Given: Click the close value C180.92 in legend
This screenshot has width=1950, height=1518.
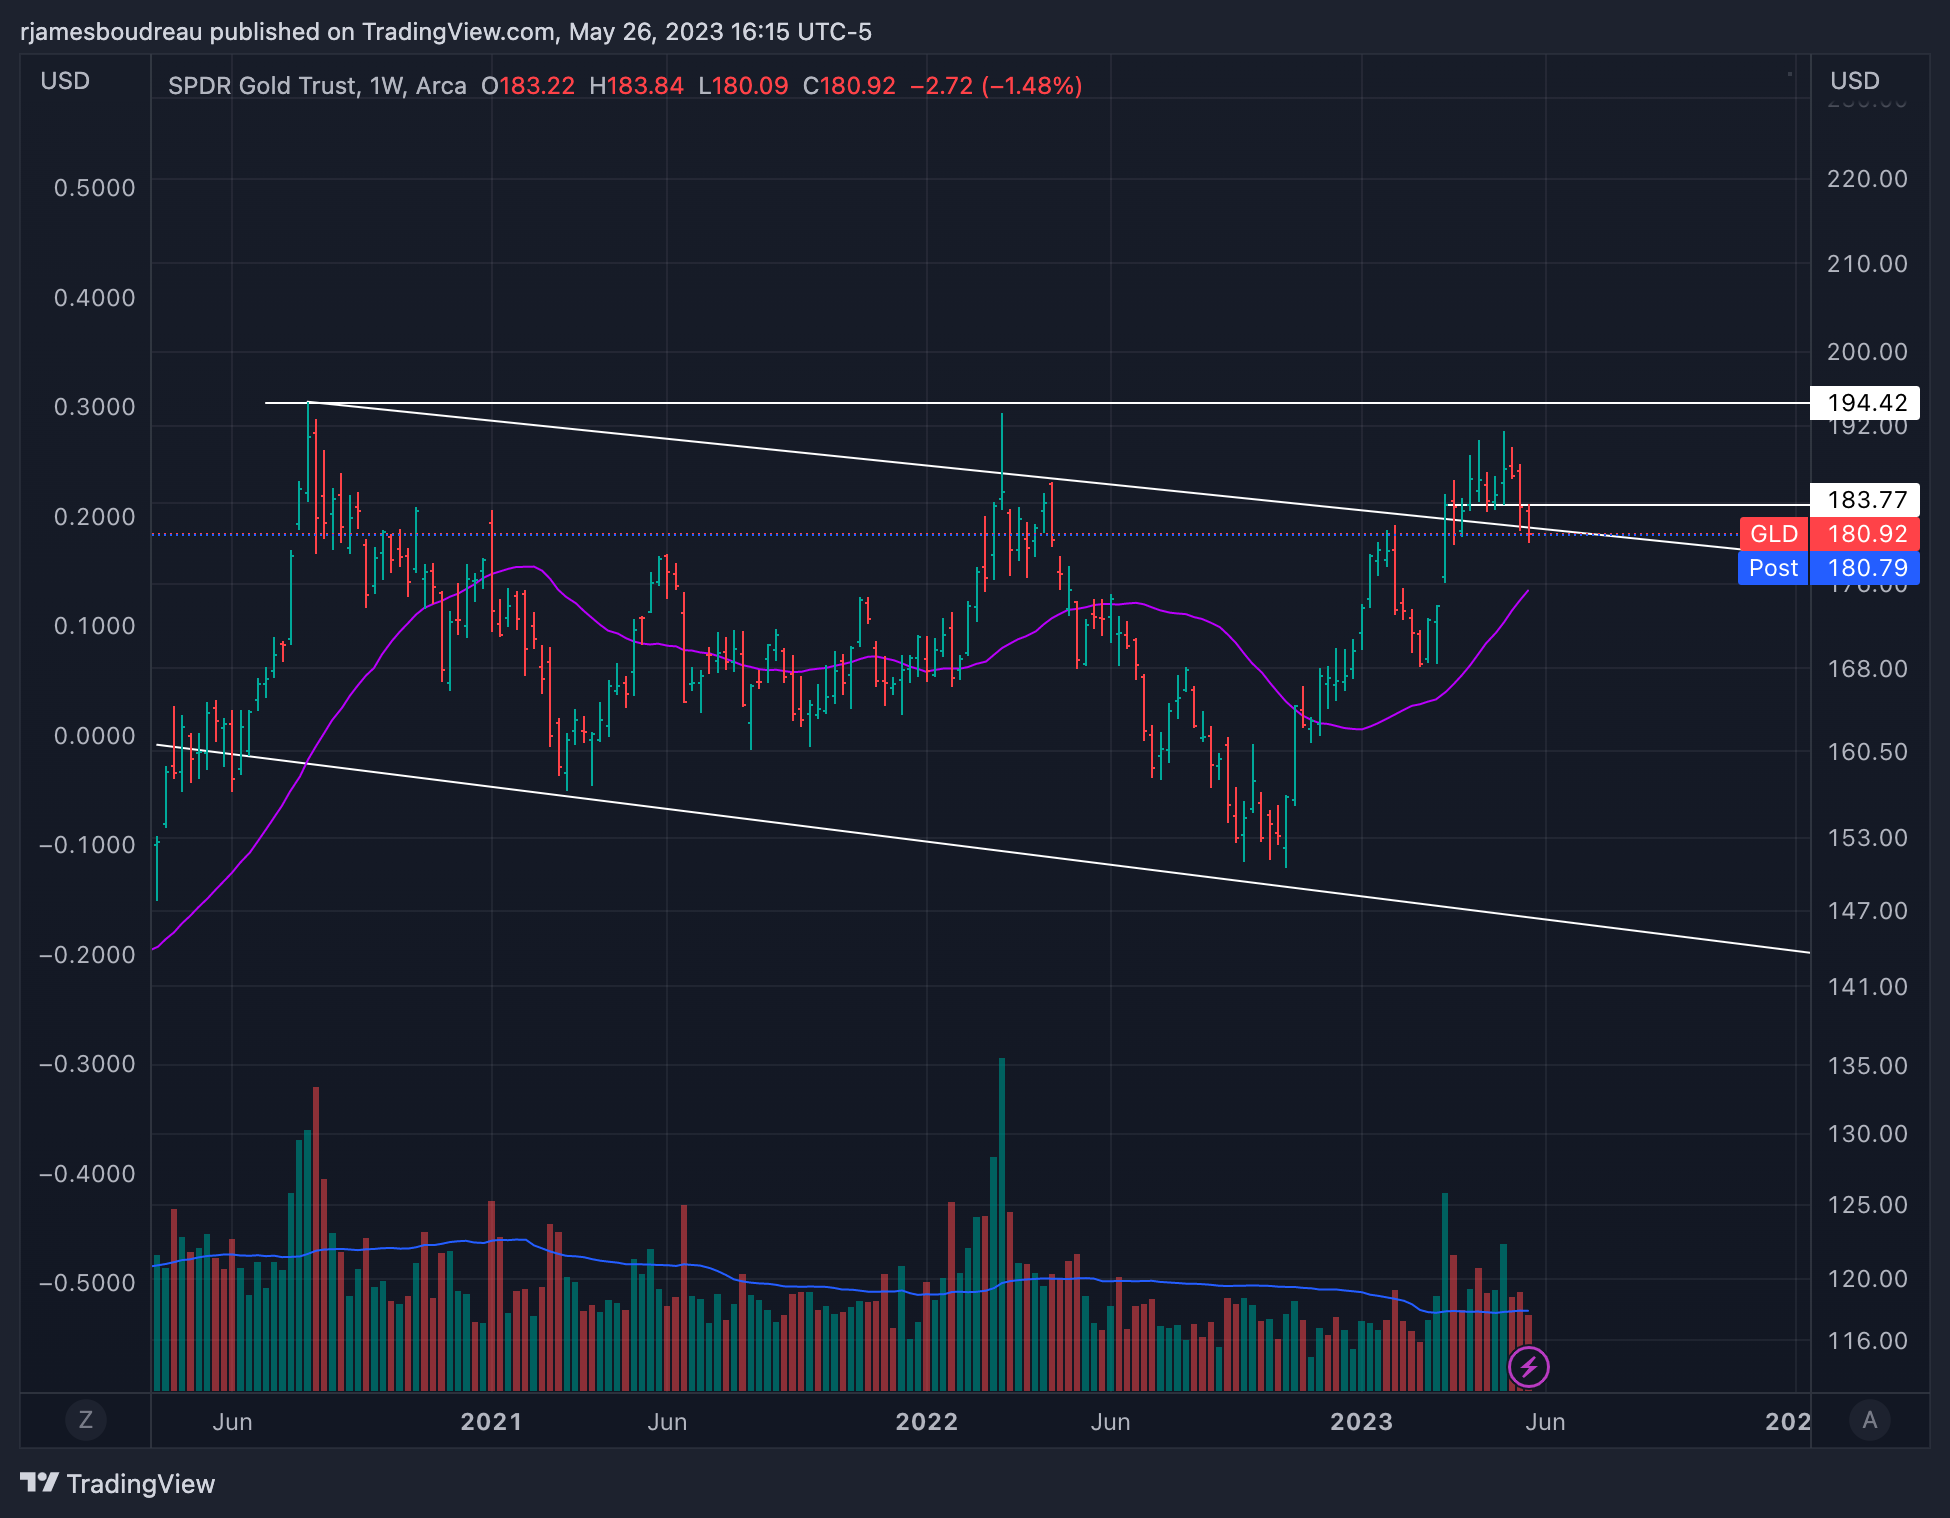Looking at the screenshot, I should (849, 86).
